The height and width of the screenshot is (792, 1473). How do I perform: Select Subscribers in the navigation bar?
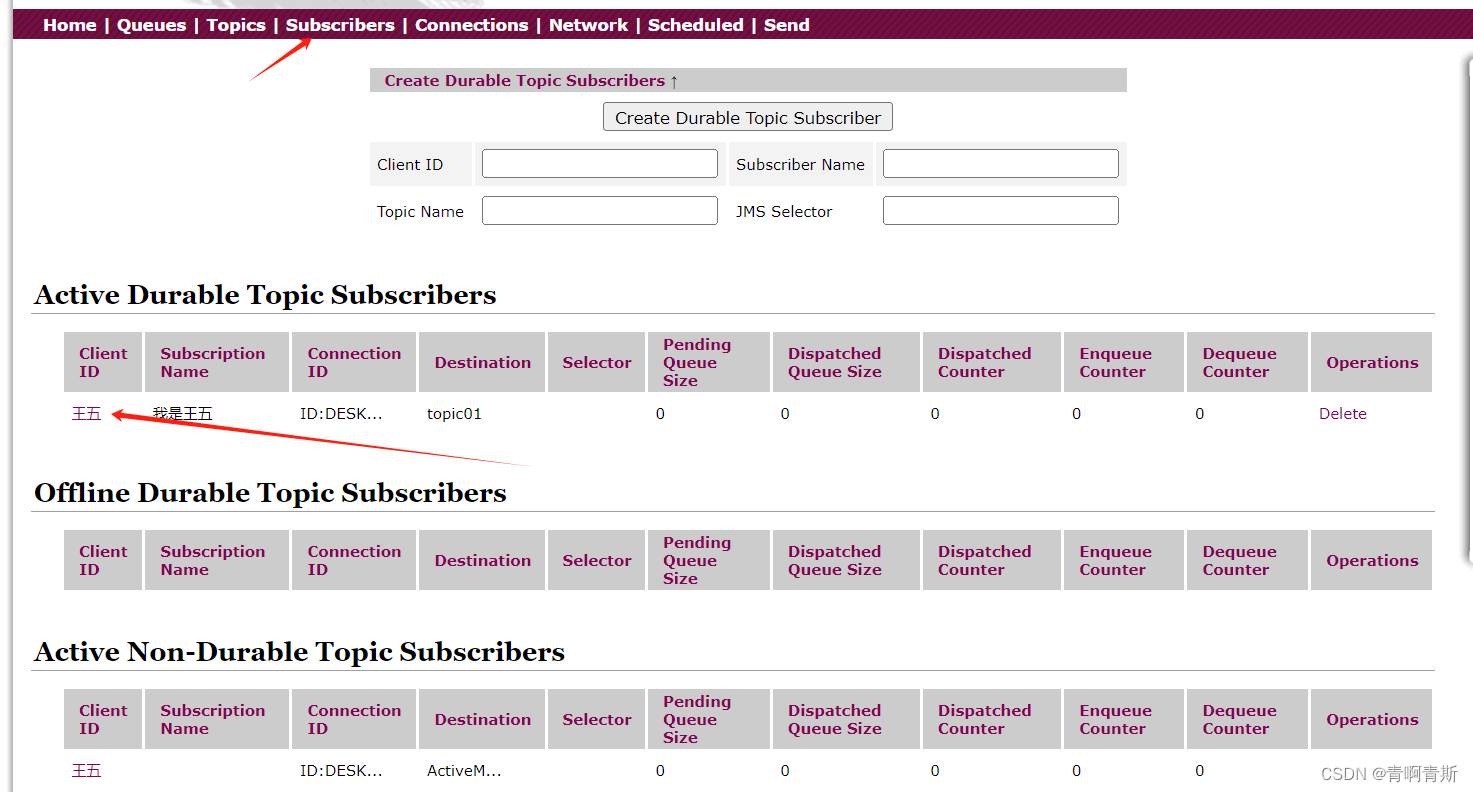point(340,25)
